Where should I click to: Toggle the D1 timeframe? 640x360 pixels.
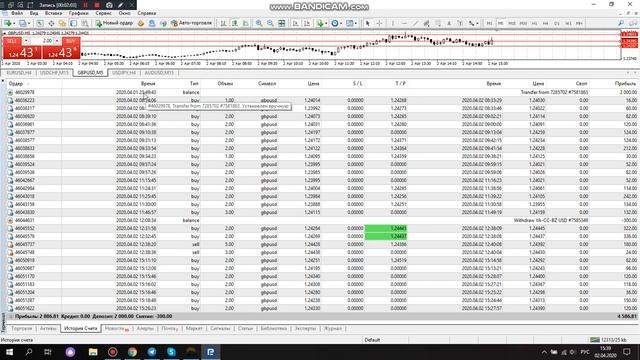click(557, 23)
